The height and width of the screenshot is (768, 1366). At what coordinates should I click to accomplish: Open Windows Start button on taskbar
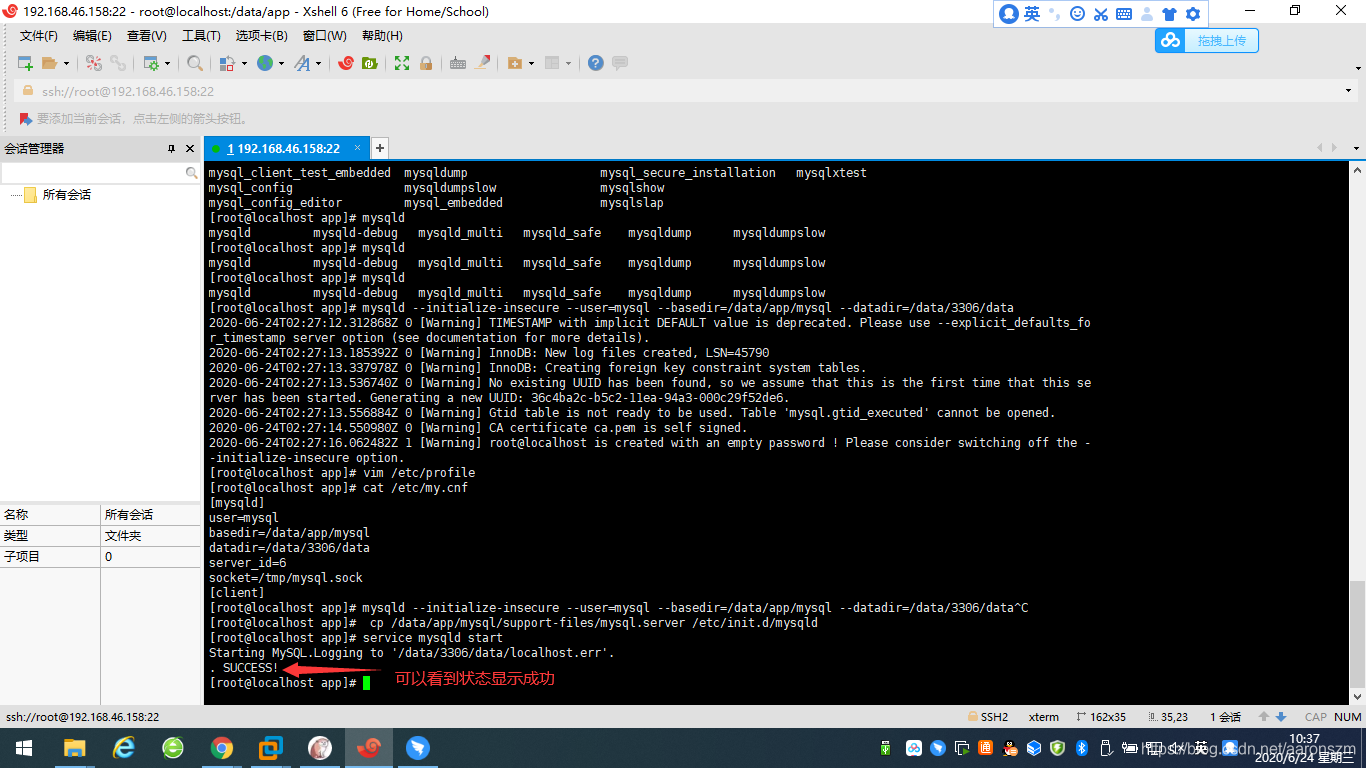pos(23,748)
